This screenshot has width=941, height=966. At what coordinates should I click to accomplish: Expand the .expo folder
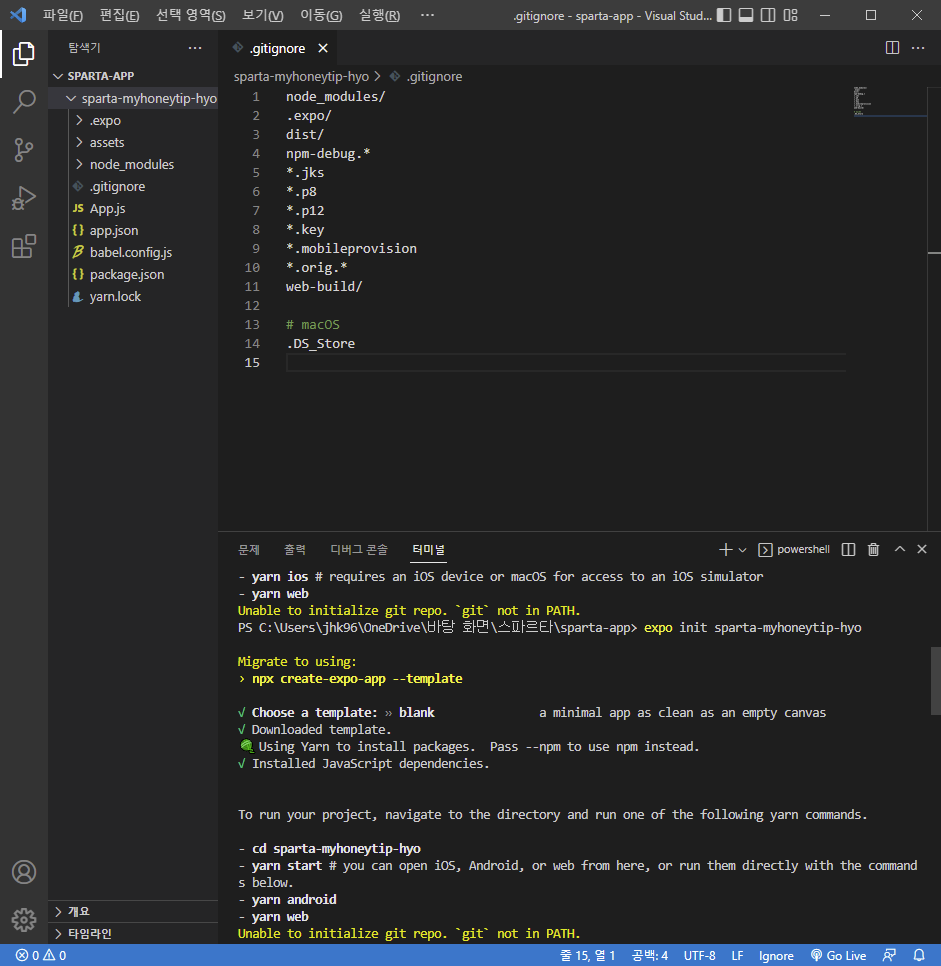point(133,120)
